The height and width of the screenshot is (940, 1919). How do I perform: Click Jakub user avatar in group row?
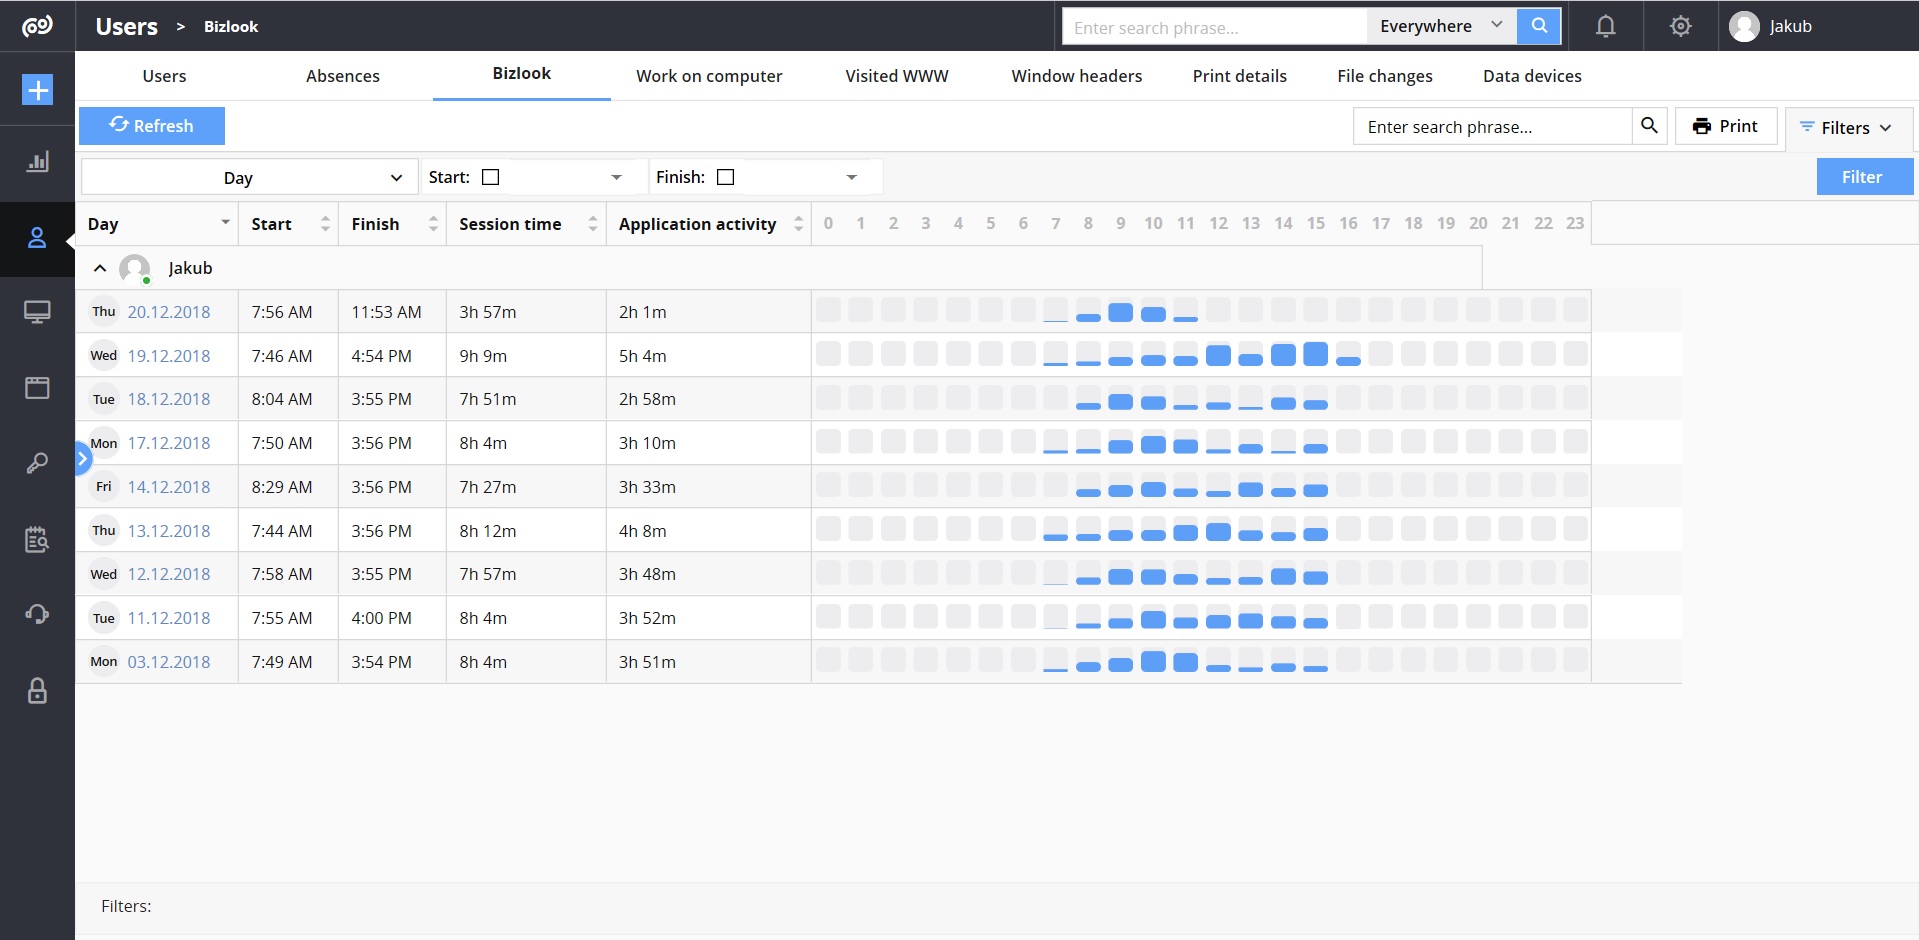[x=134, y=268]
